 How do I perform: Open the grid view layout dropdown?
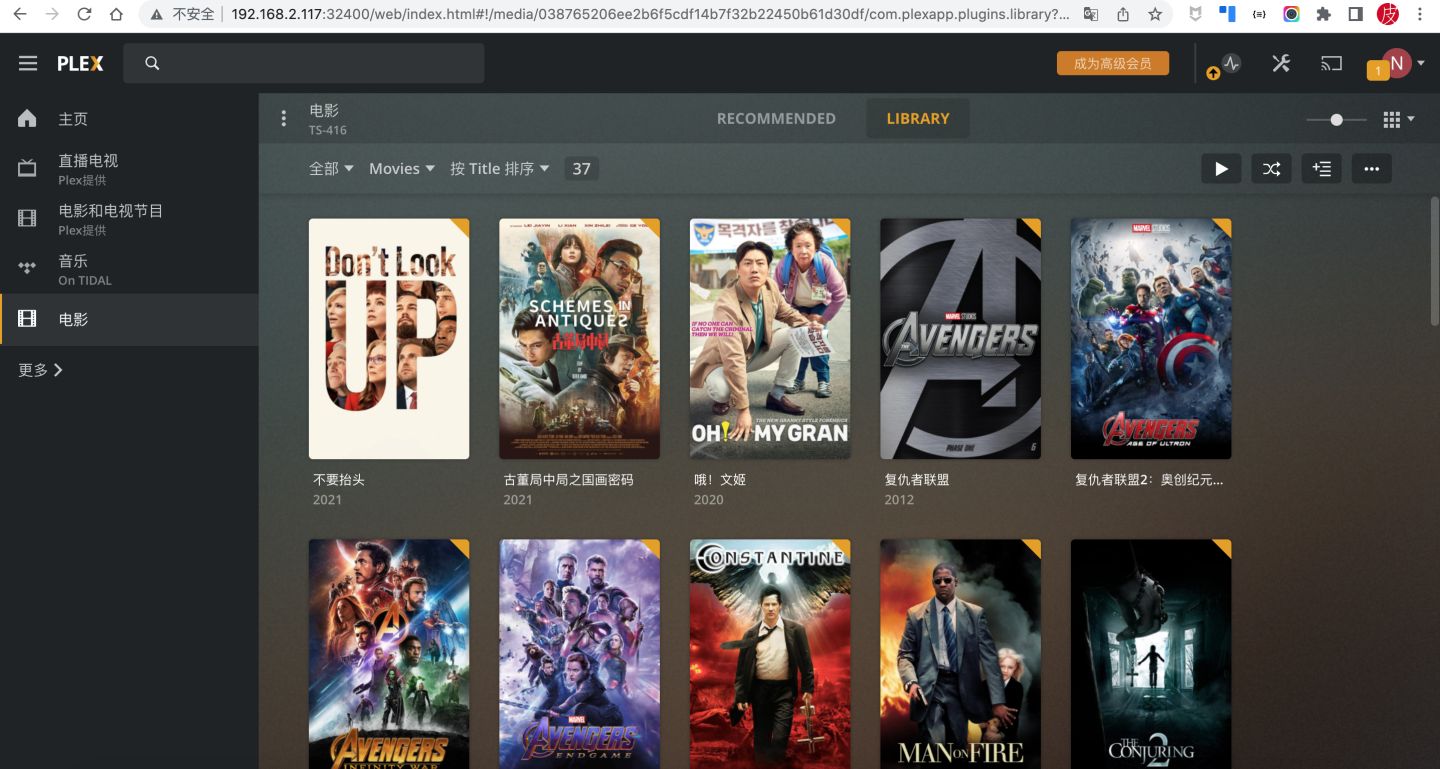1396,119
